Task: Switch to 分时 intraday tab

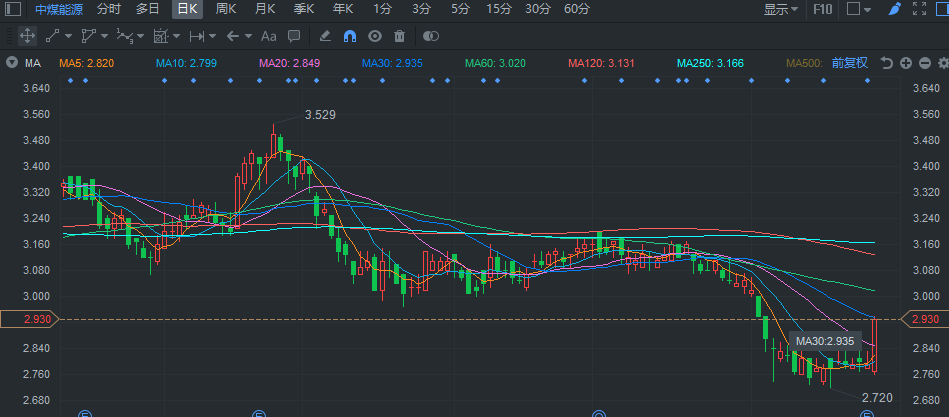Action: (x=108, y=9)
